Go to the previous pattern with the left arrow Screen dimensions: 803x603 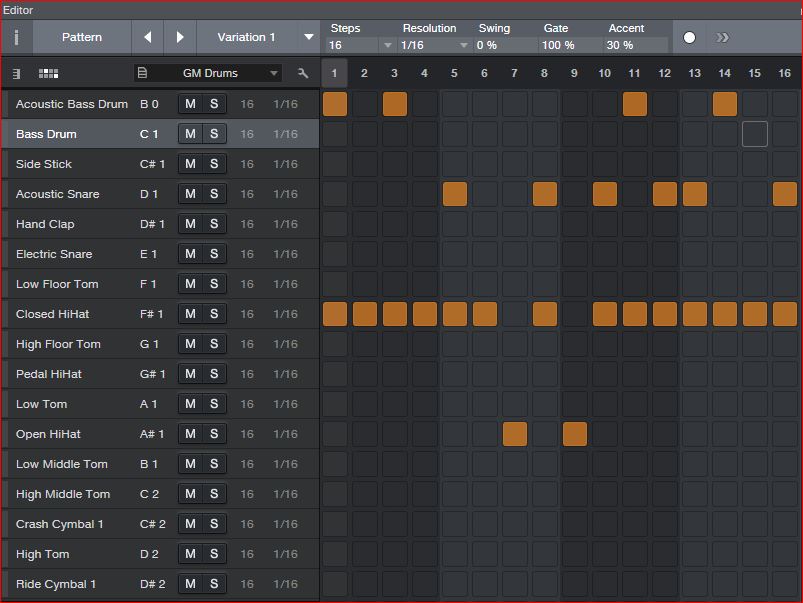pos(148,37)
